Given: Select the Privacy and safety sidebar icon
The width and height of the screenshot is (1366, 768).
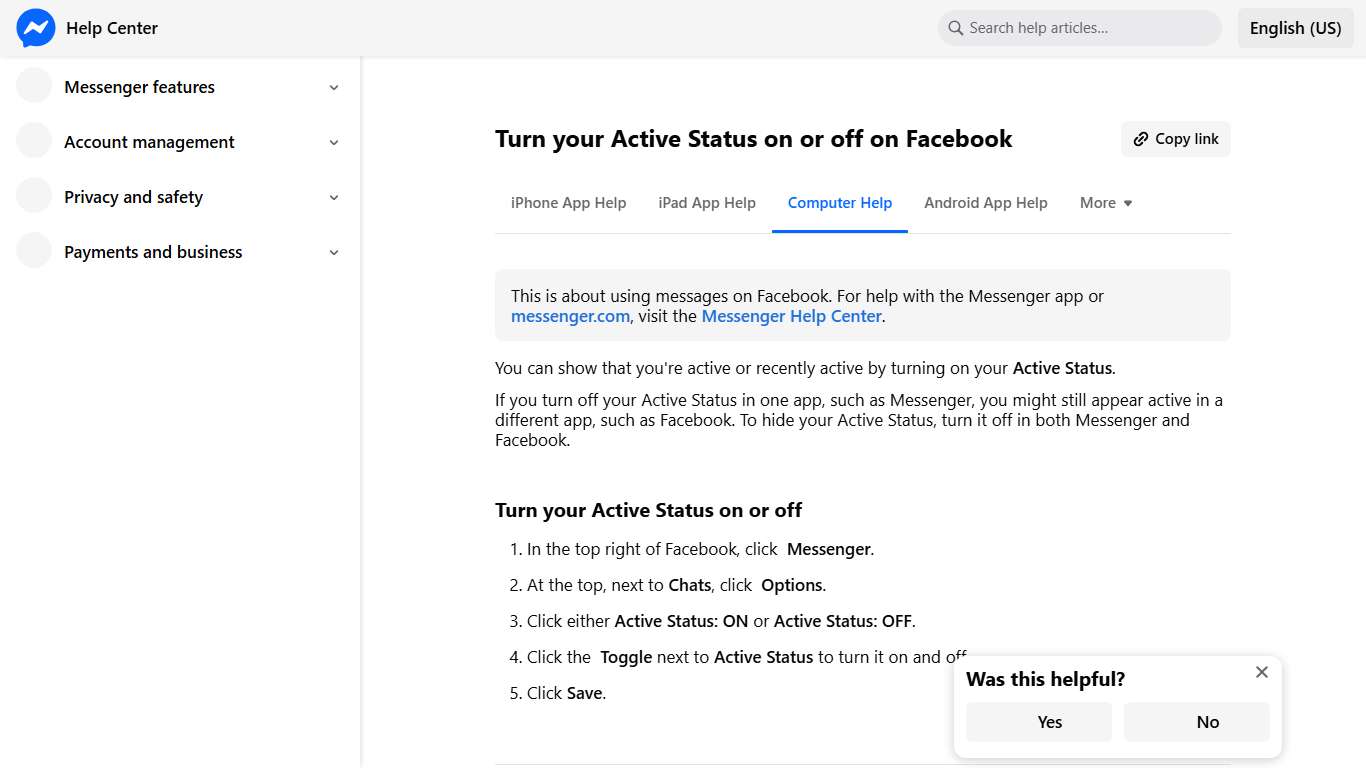Looking at the screenshot, I should 33,196.
